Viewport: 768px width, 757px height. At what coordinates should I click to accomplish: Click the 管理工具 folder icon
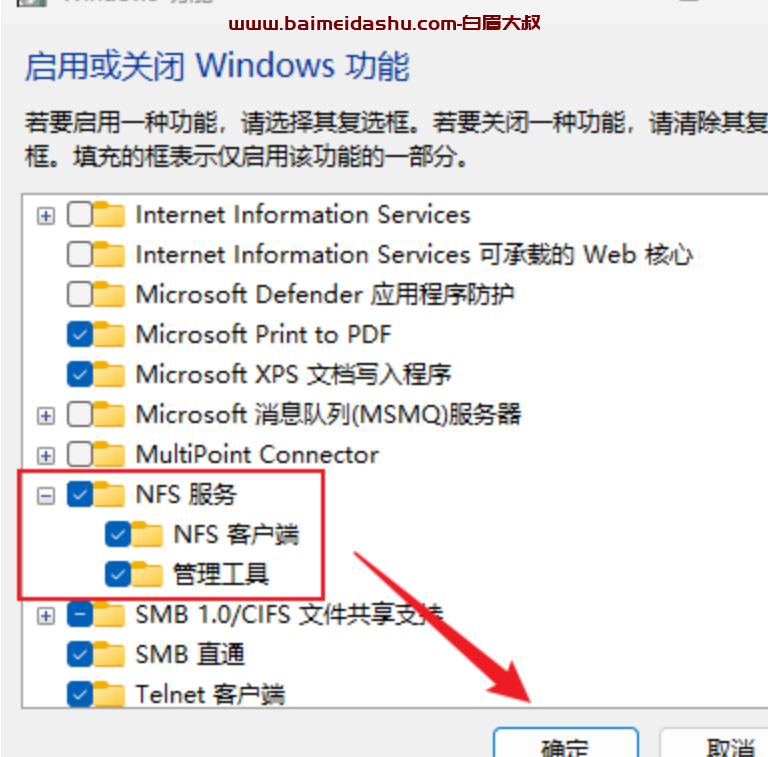coord(146,574)
